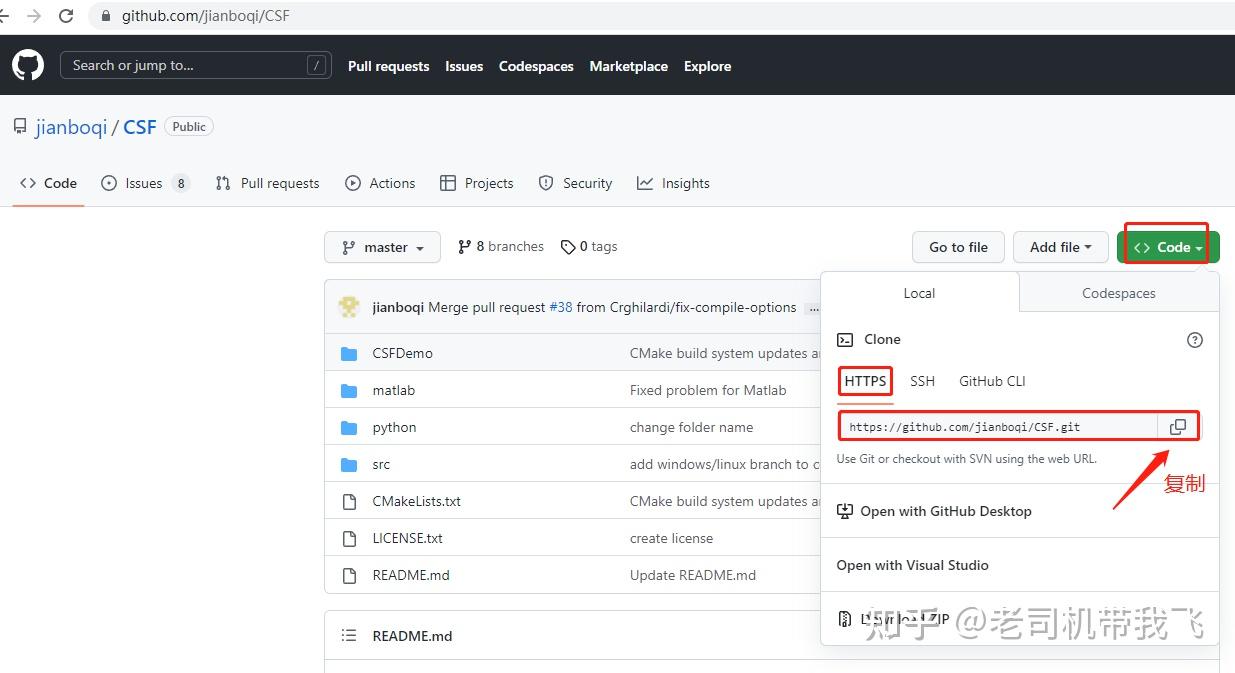This screenshot has width=1235, height=673.
Task: Open the Issues repository tab
Action: pyautogui.click(x=145, y=183)
